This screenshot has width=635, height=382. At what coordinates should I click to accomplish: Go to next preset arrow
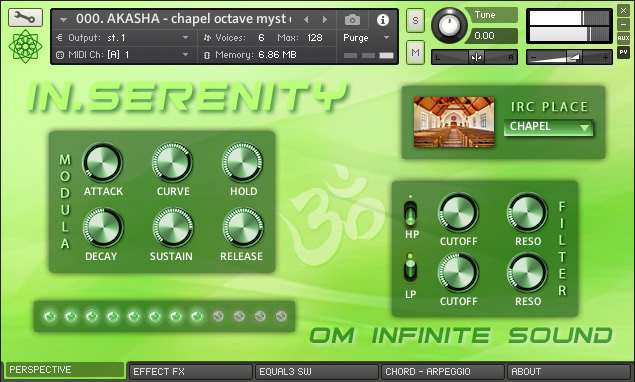[x=325, y=19]
